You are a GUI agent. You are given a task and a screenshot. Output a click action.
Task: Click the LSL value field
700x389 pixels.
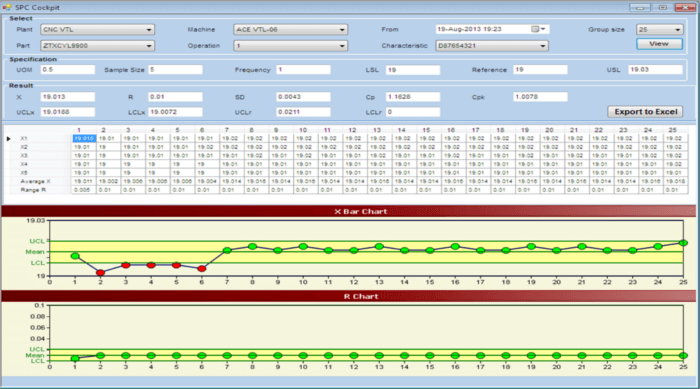coord(413,70)
